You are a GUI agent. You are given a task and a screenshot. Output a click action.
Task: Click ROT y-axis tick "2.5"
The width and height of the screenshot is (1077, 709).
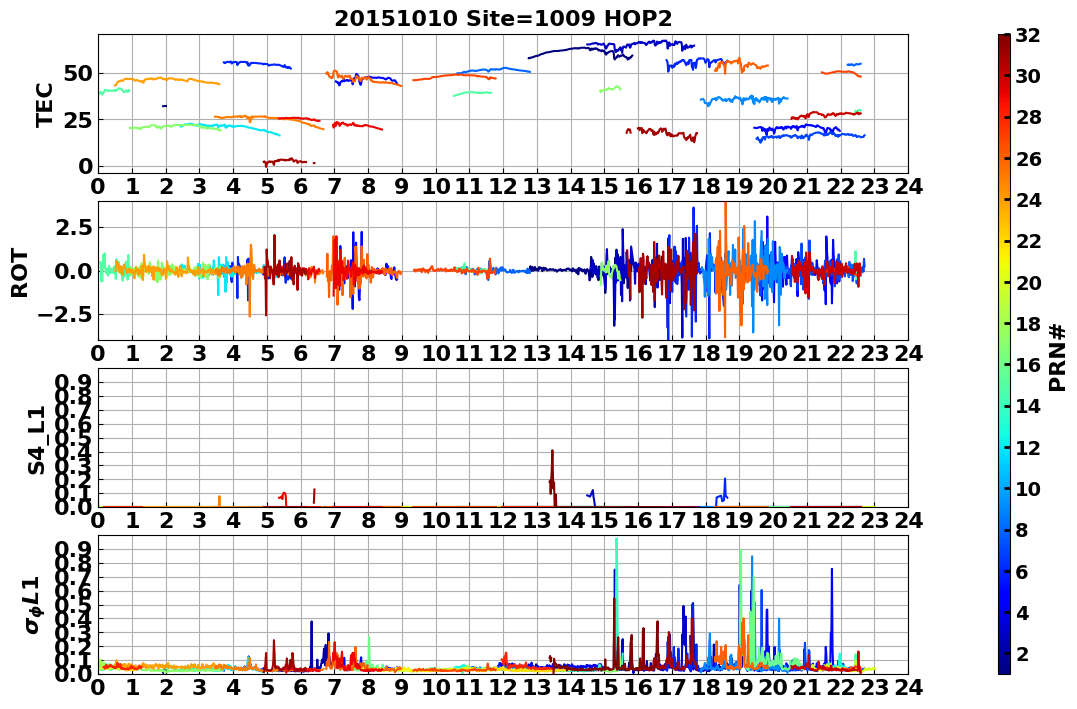click(74, 227)
